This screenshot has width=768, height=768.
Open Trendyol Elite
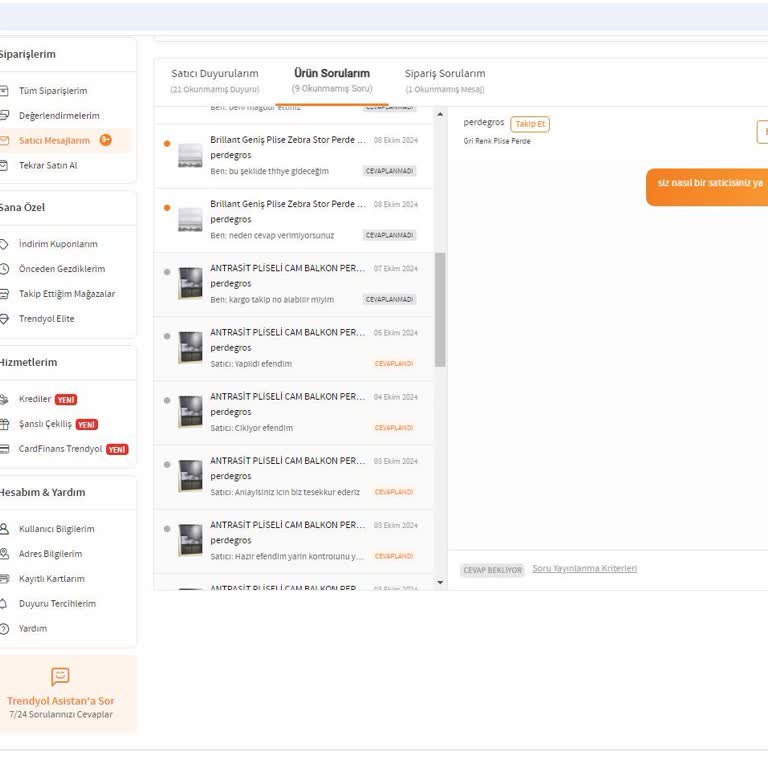[x=47, y=319]
